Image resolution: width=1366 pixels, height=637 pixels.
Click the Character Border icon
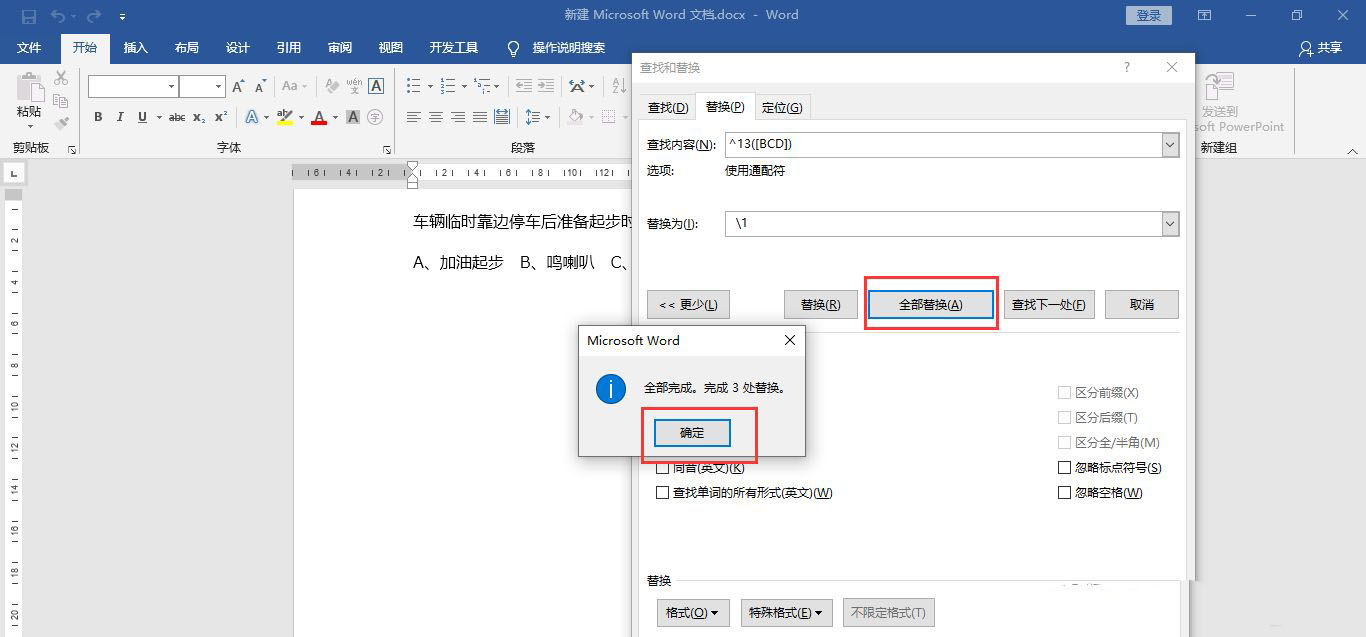pyautogui.click(x=376, y=87)
